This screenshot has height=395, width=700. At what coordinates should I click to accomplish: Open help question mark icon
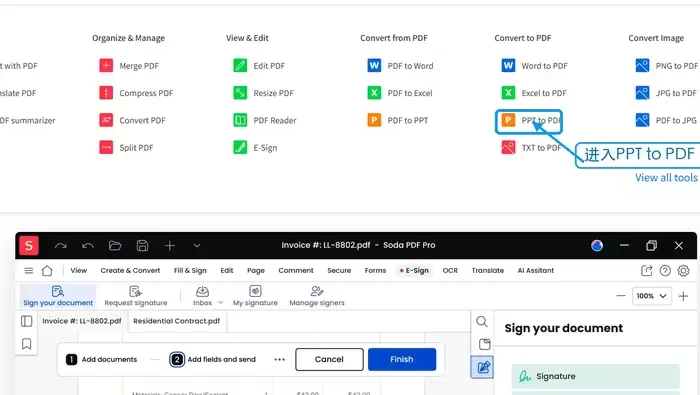click(x=665, y=270)
